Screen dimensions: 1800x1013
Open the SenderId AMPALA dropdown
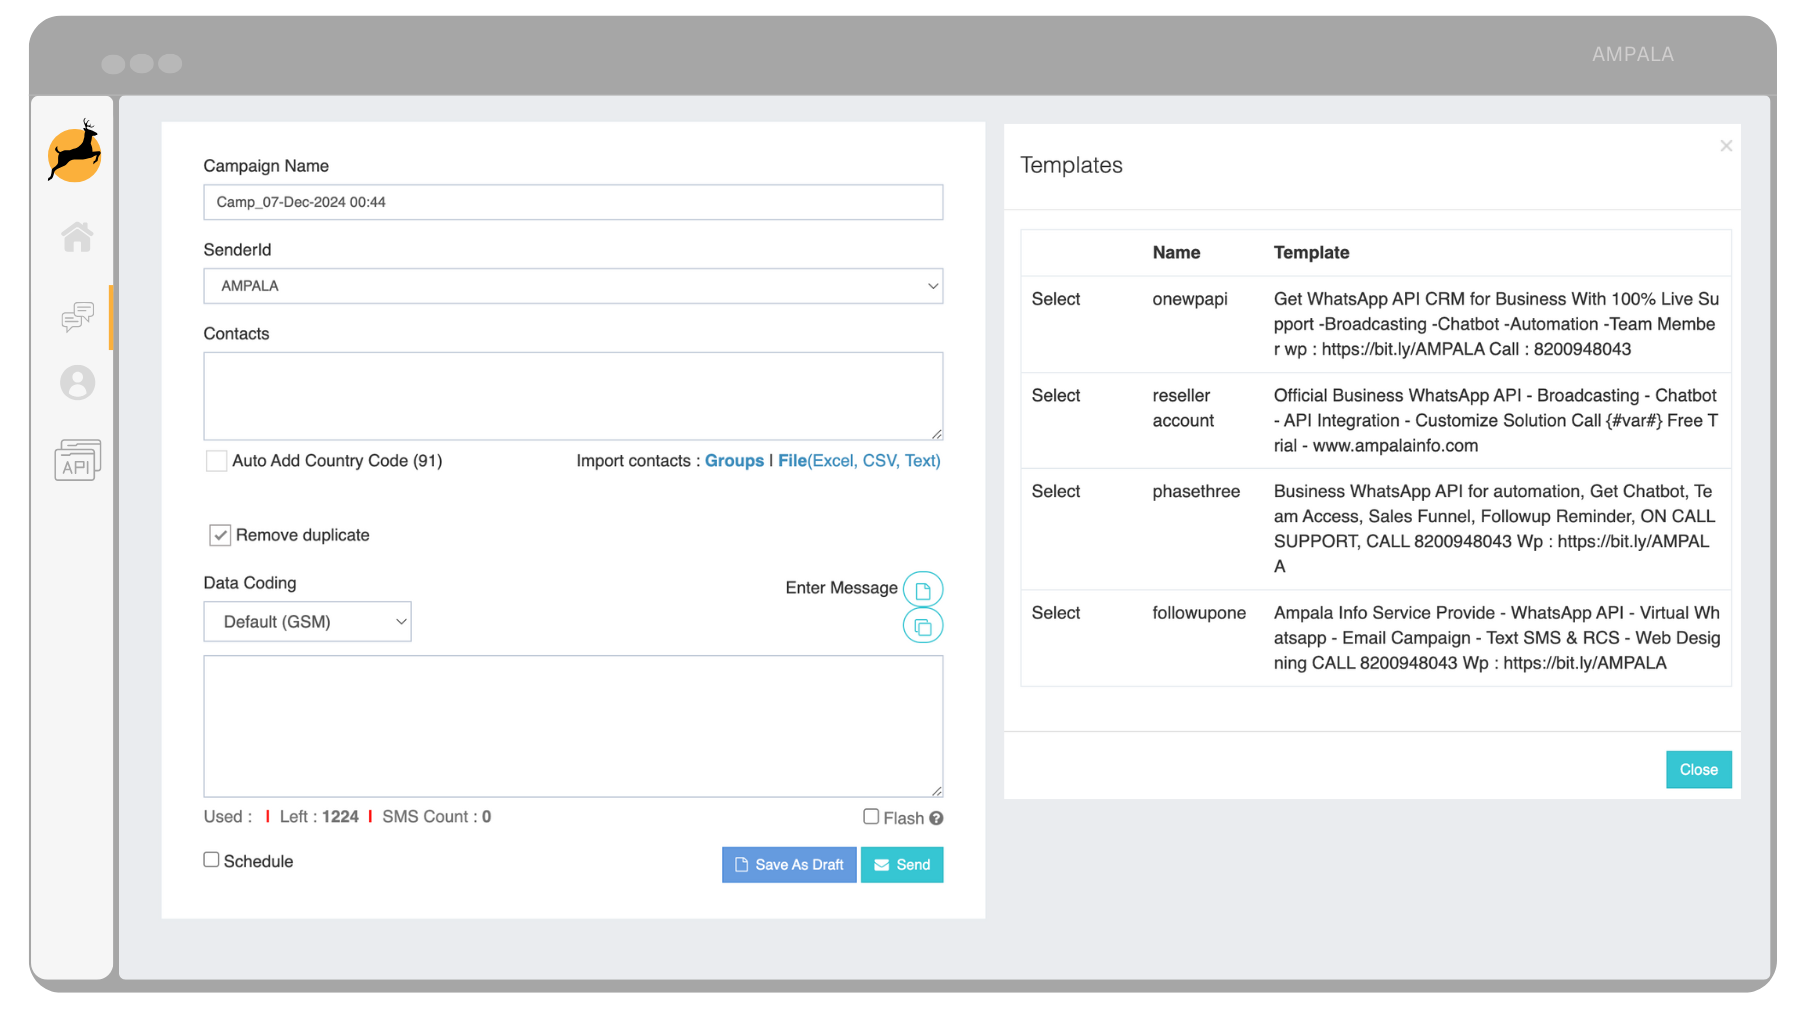(573, 286)
